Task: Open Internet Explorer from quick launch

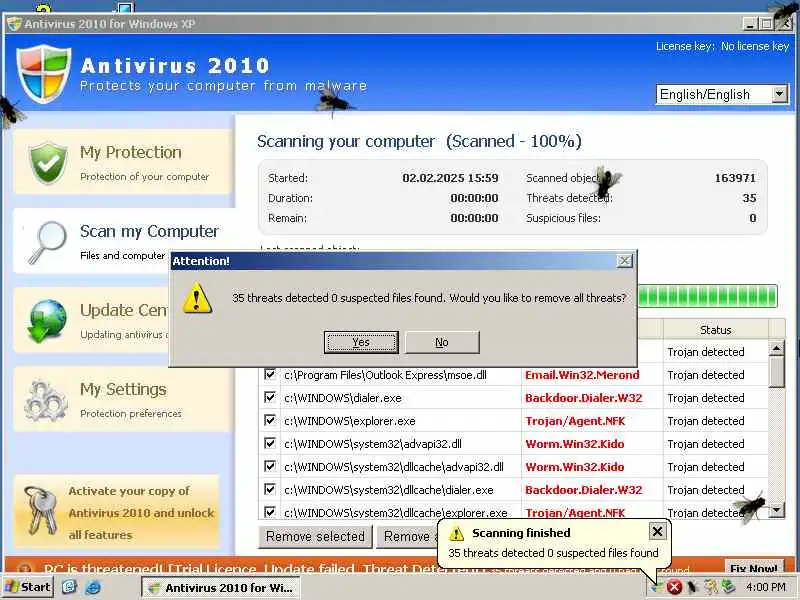Action: click(92, 587)
